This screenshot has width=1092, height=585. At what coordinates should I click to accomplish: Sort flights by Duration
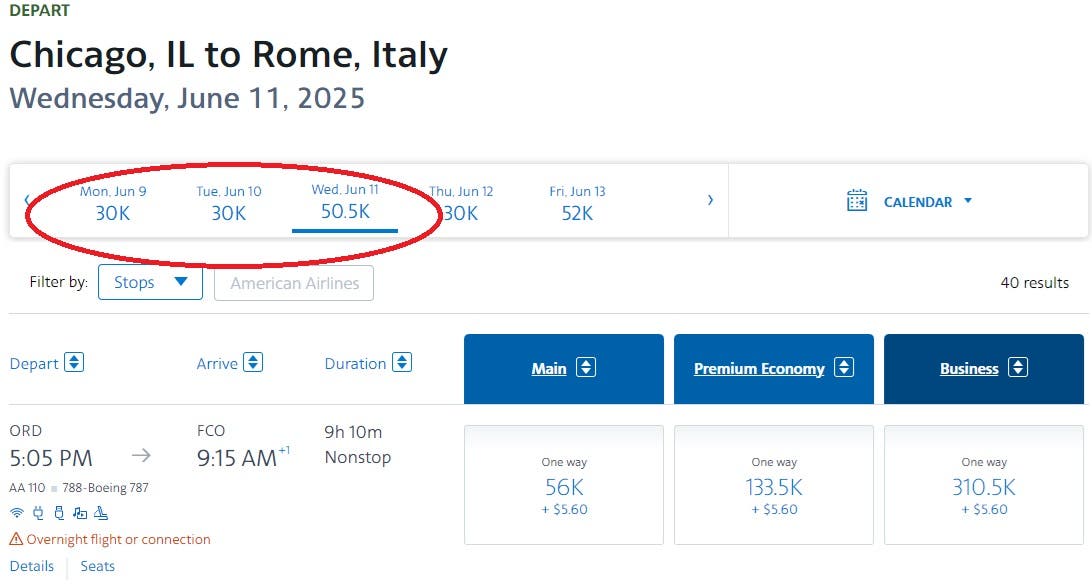tap(402, 363)
